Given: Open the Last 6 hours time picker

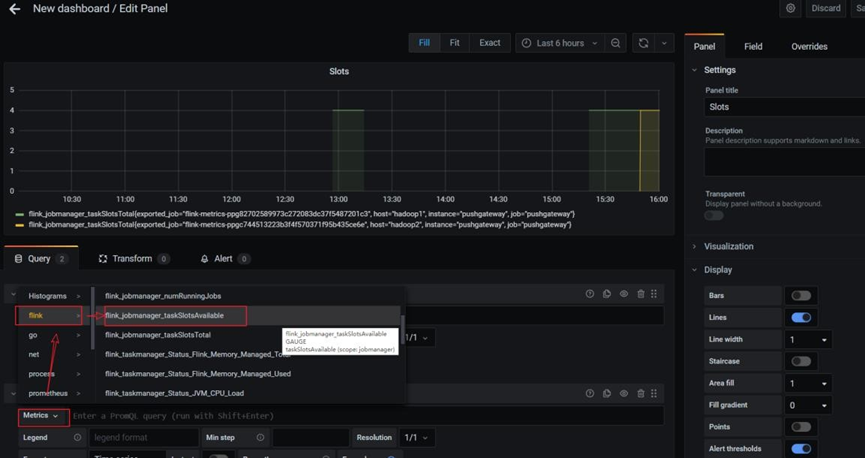Looking at the screenshot, I should (559, 43).
